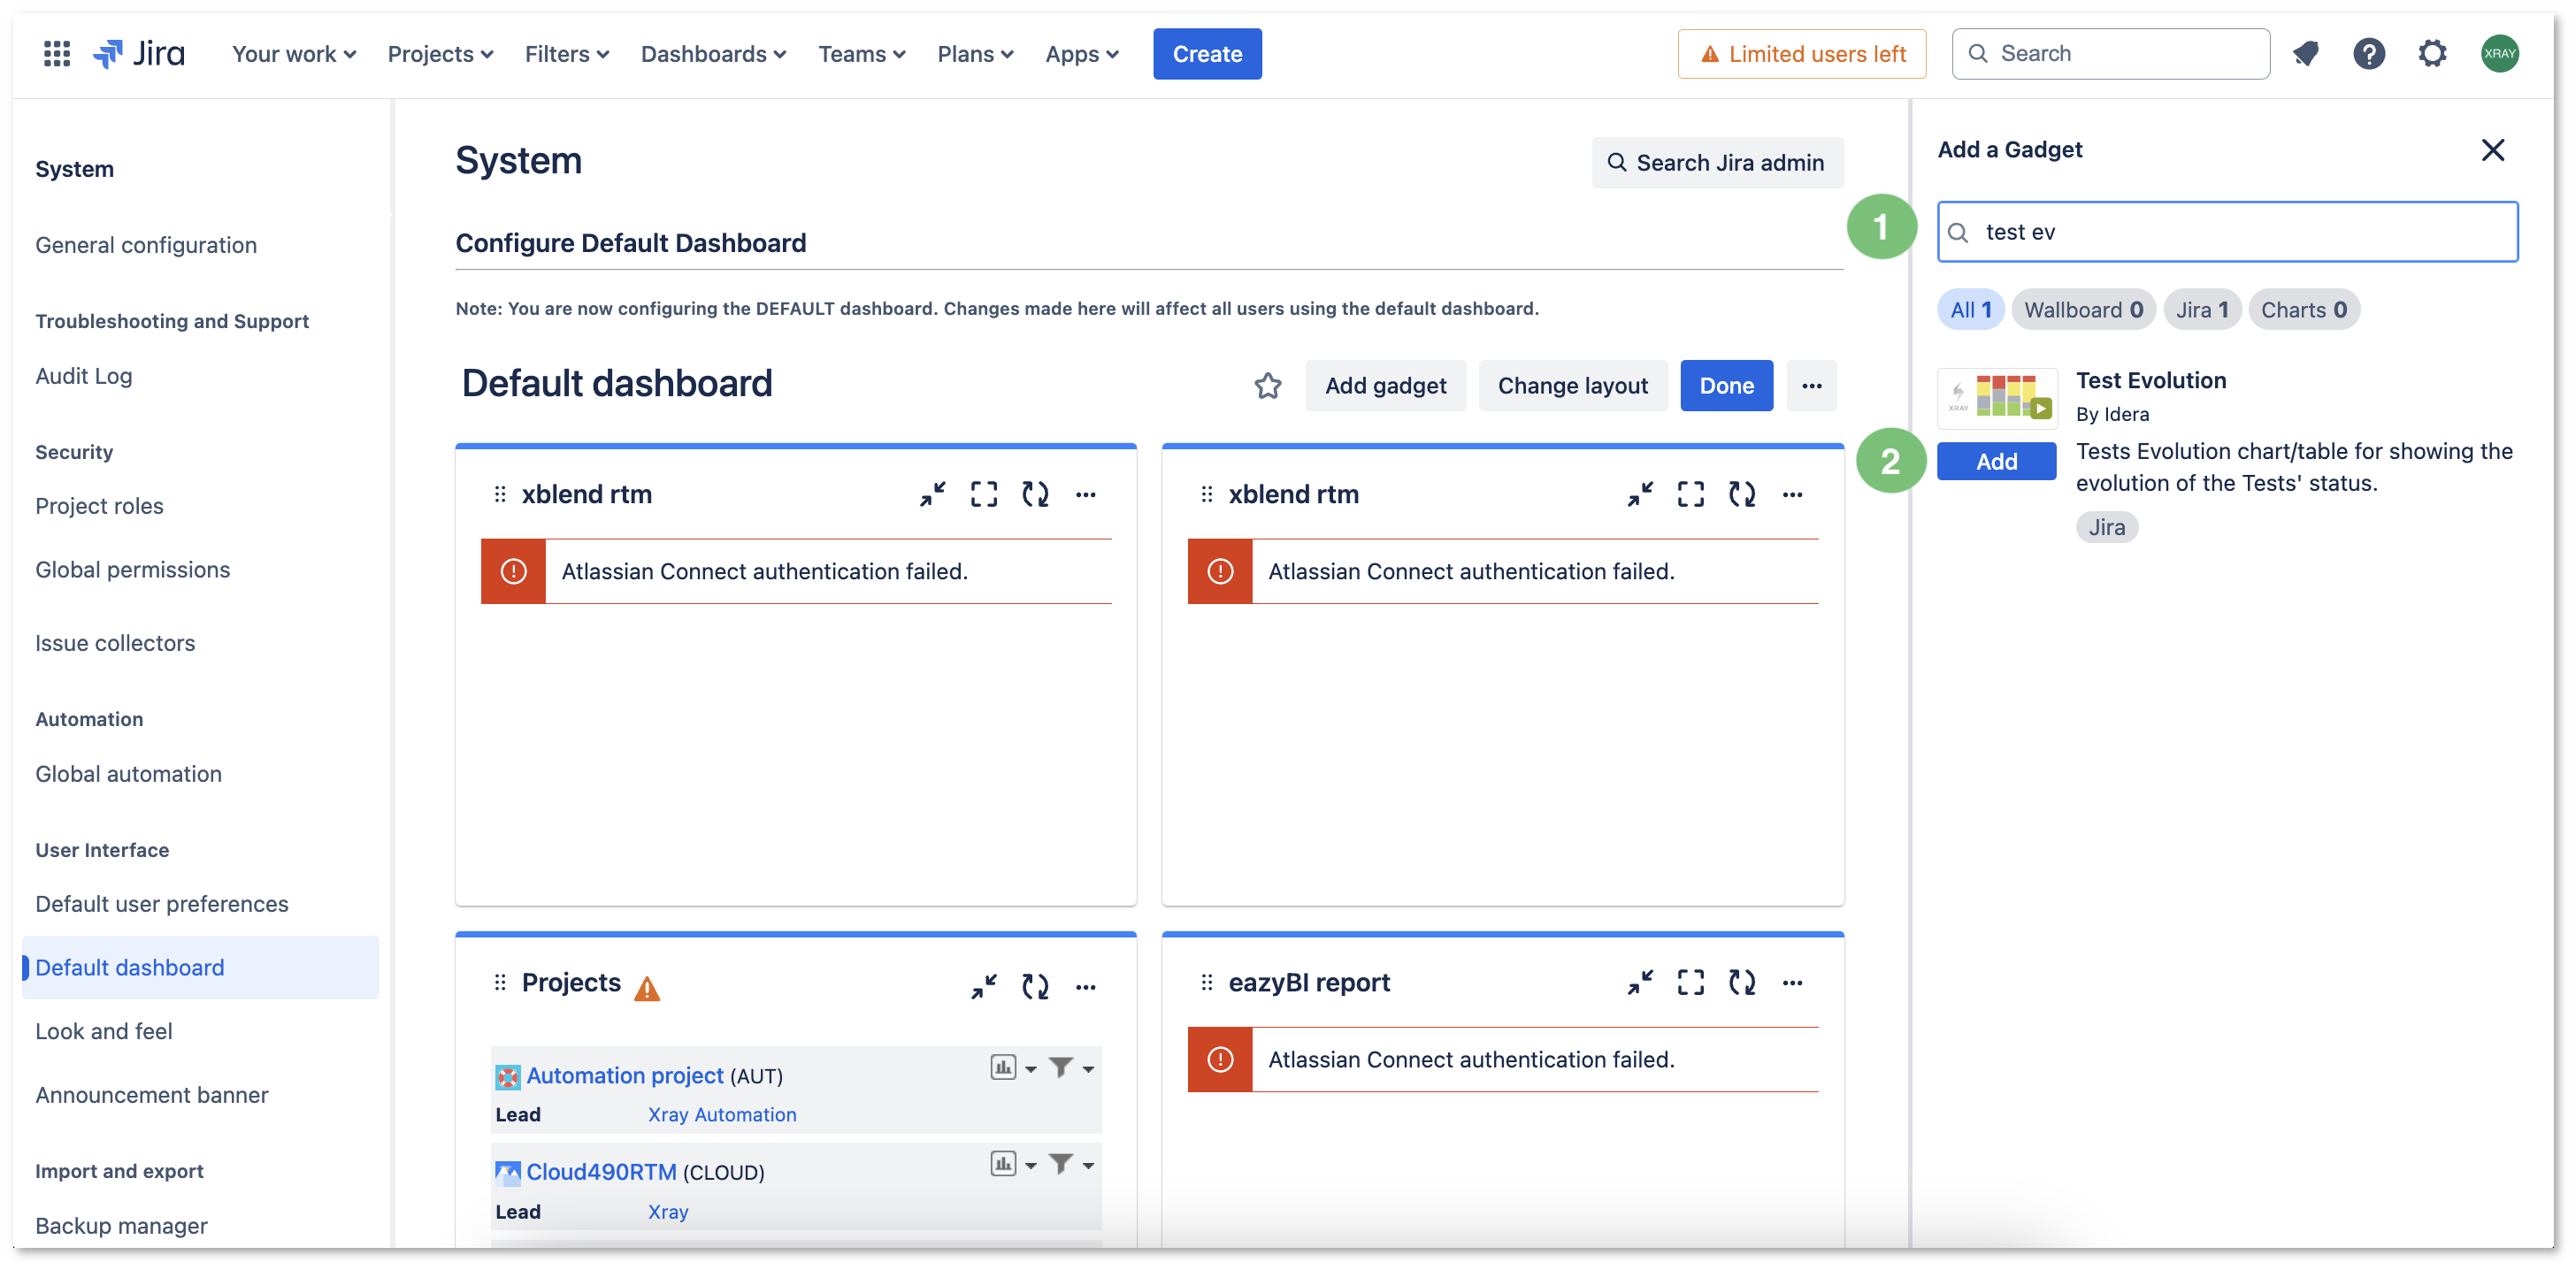
Task: Open Global automation in sidebar
Action: click(128, 774)
